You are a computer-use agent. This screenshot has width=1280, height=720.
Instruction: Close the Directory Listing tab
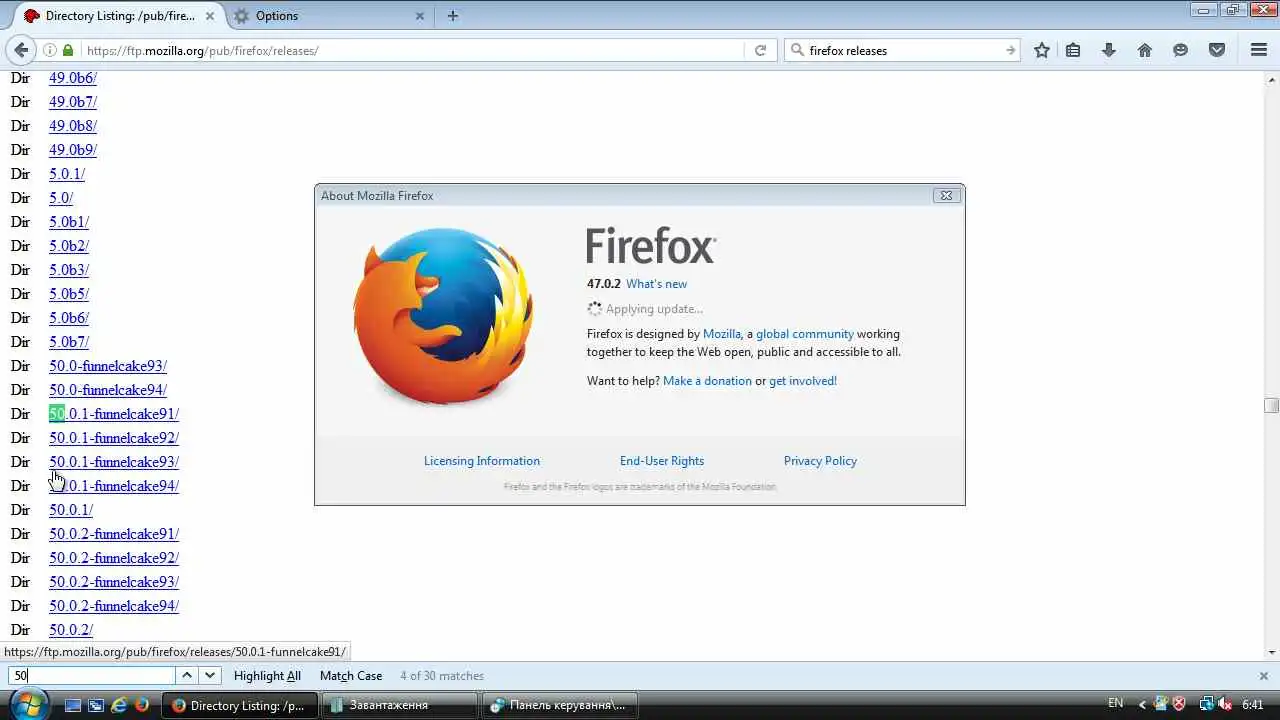coord(211,16)
